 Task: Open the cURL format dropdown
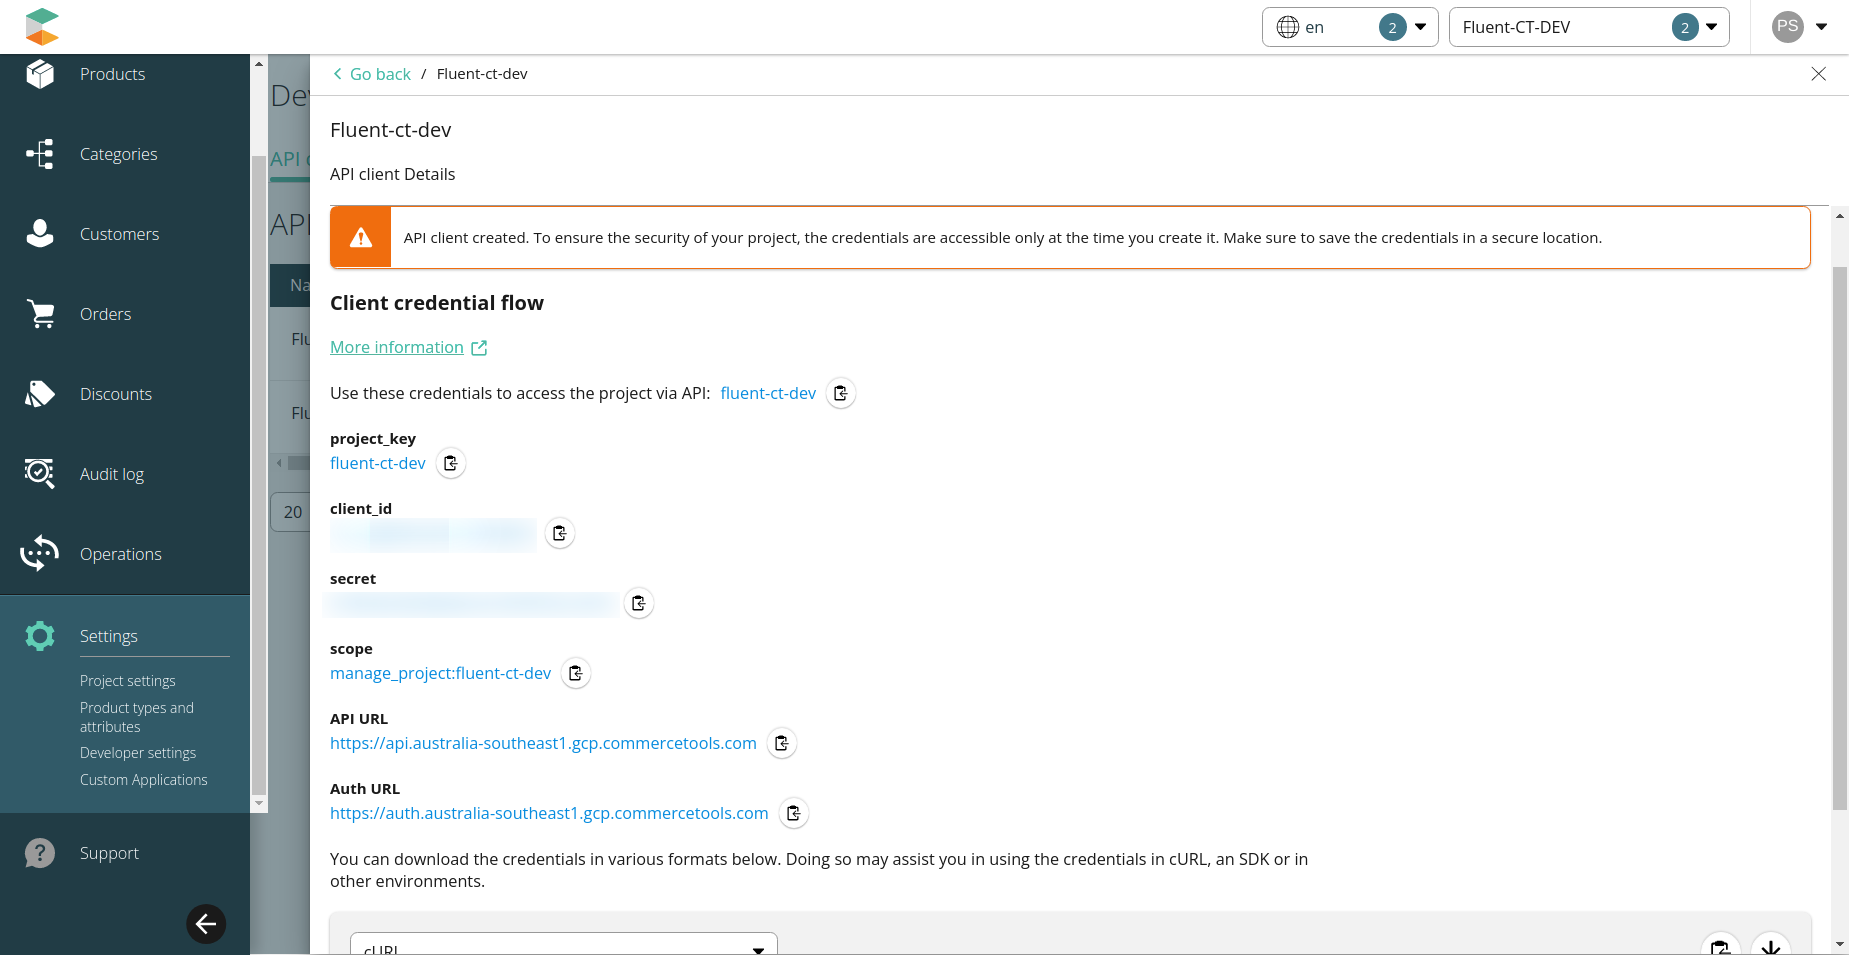[563, 945]
